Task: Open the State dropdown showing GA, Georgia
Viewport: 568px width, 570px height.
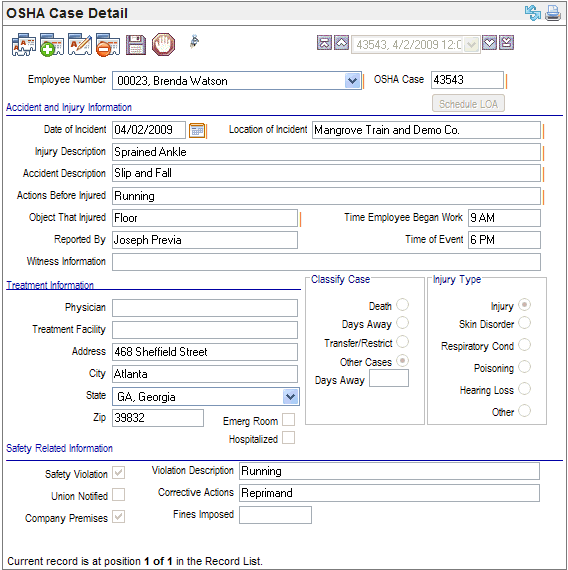Action: [290, 396]
